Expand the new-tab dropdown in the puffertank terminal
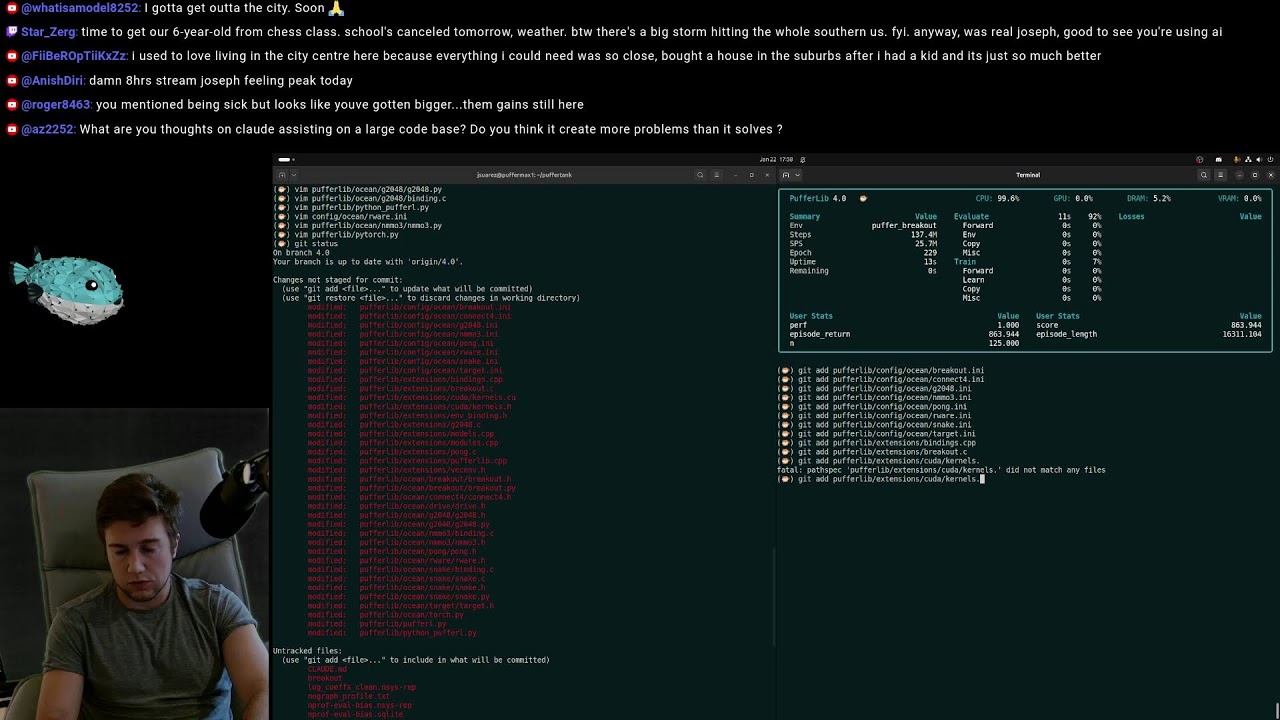The image size is (1280, 720). coord(293,175)
